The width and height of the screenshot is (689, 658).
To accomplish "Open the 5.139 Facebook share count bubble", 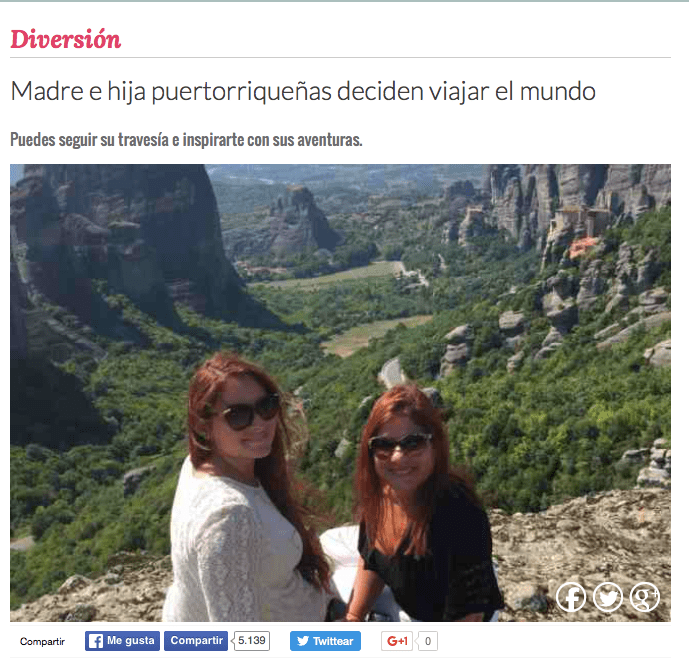I will pos(251,641).
